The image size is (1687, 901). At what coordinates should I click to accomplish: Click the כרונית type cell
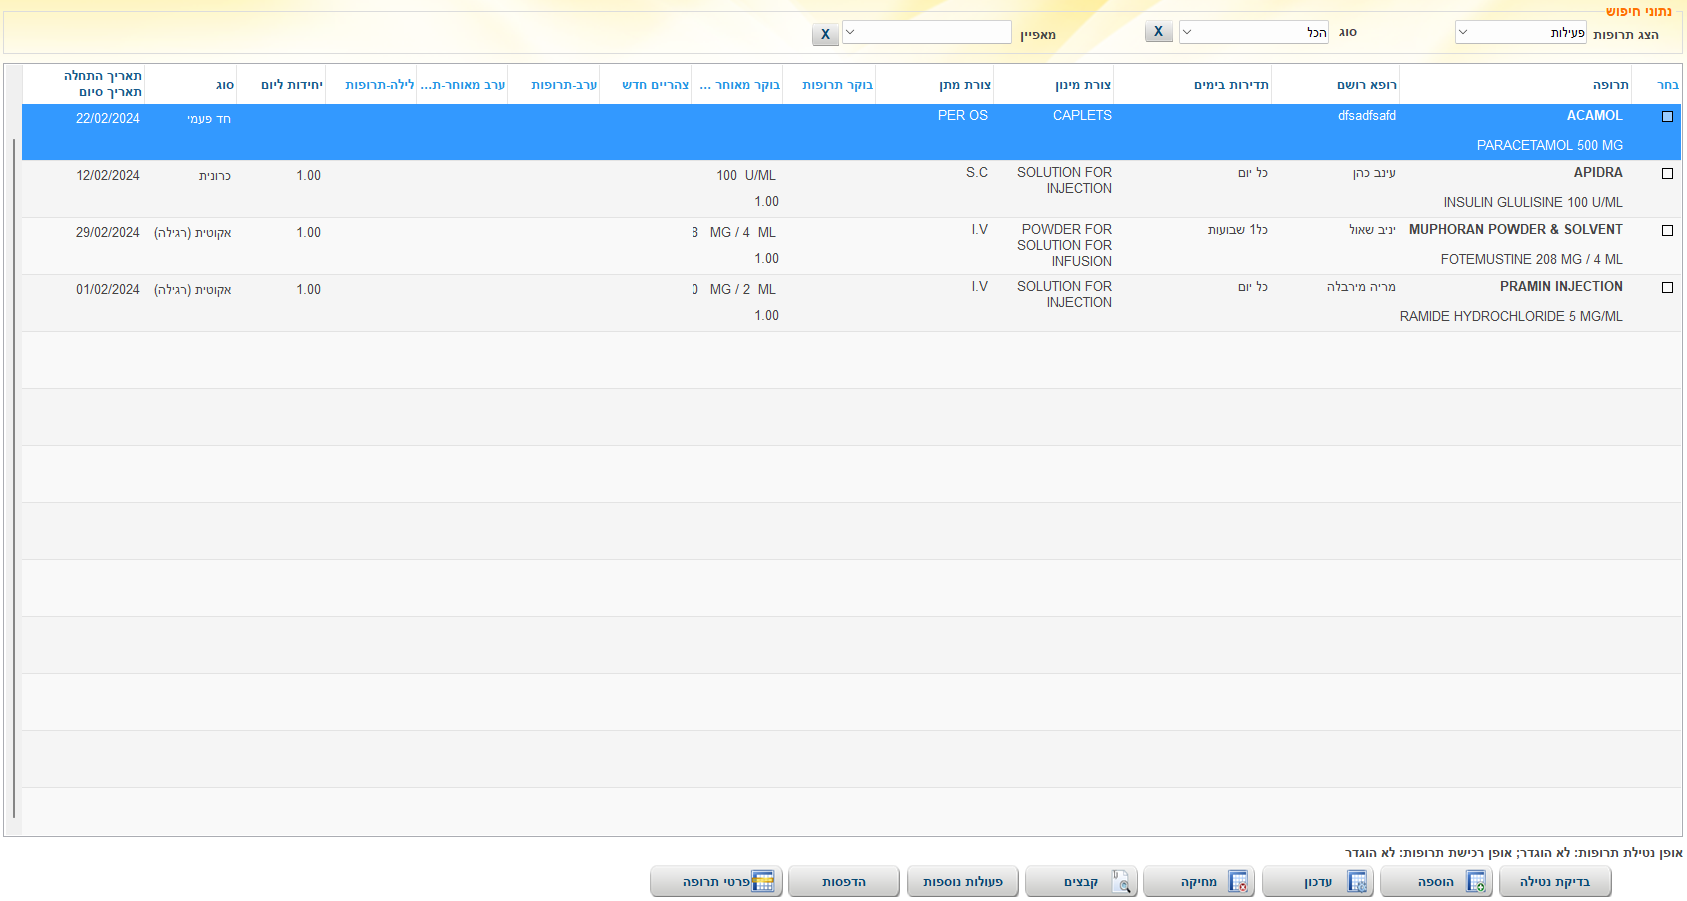click(215, 176)
